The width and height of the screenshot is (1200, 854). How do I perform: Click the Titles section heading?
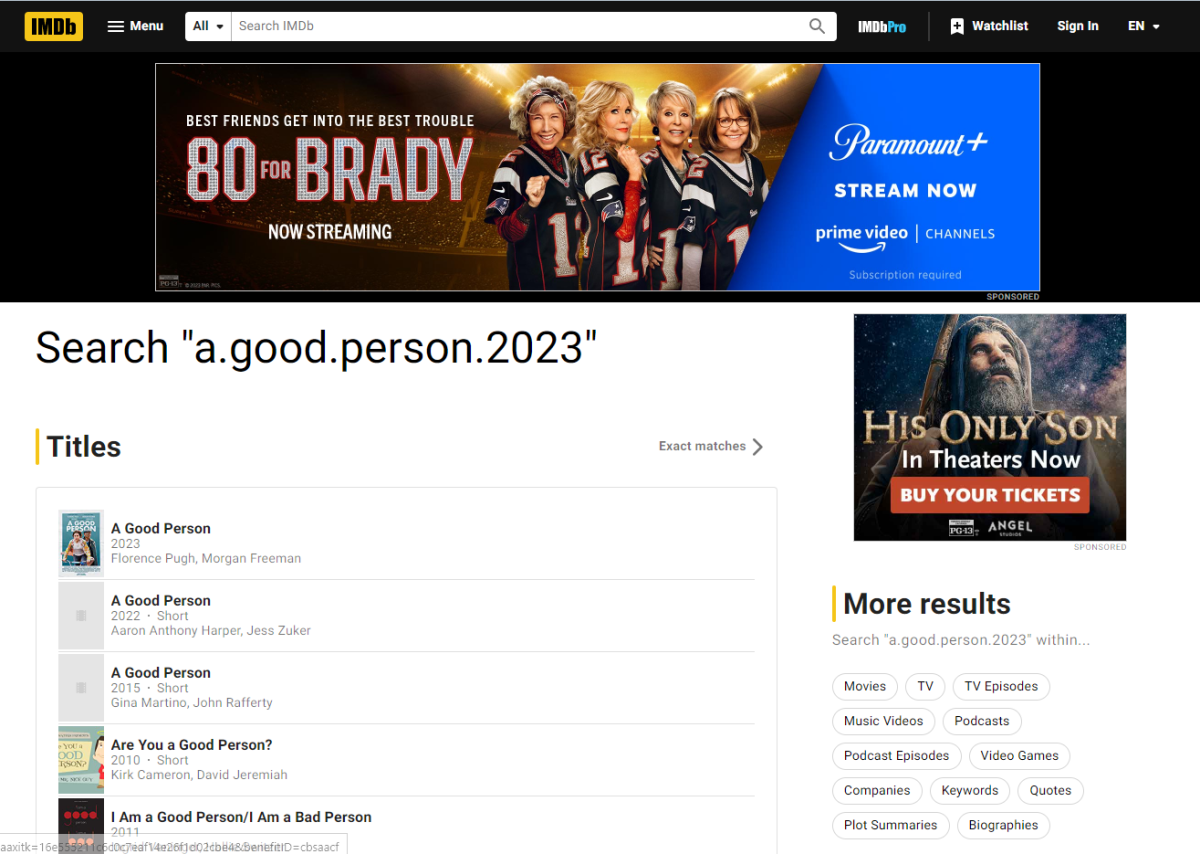(83, 446)
